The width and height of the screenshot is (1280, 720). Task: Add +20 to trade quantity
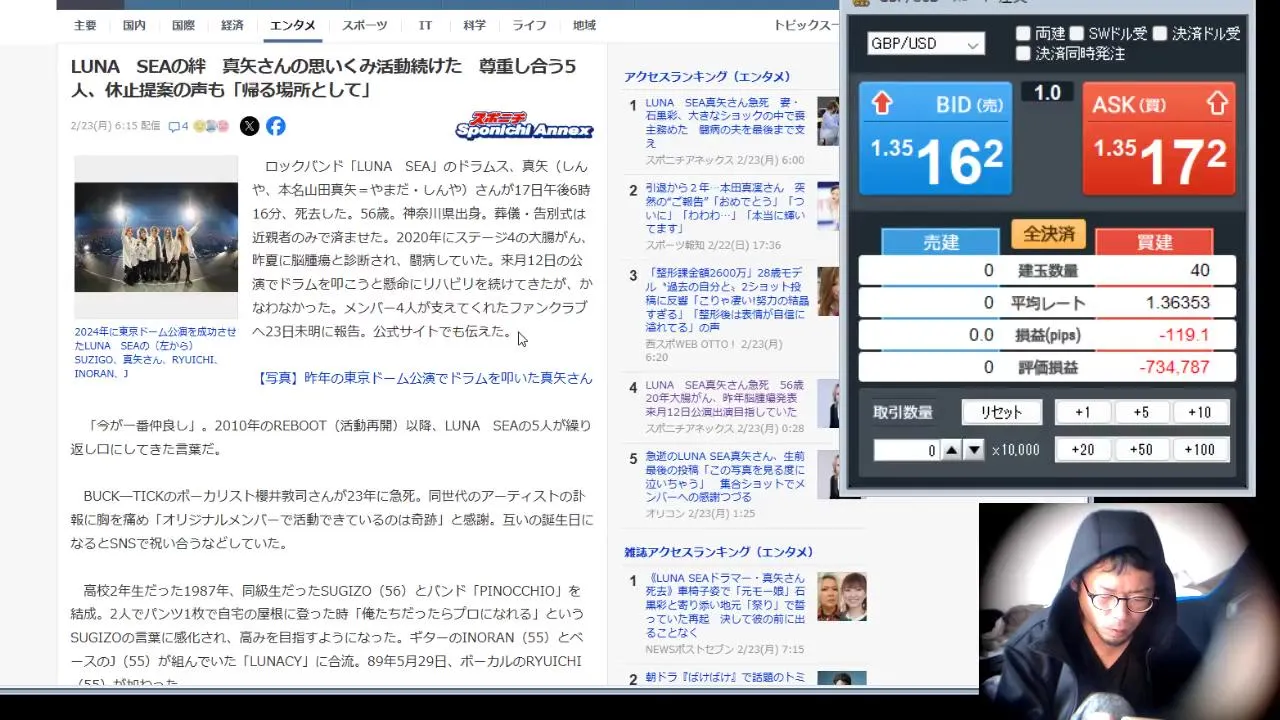click(x=1083, y=450)
